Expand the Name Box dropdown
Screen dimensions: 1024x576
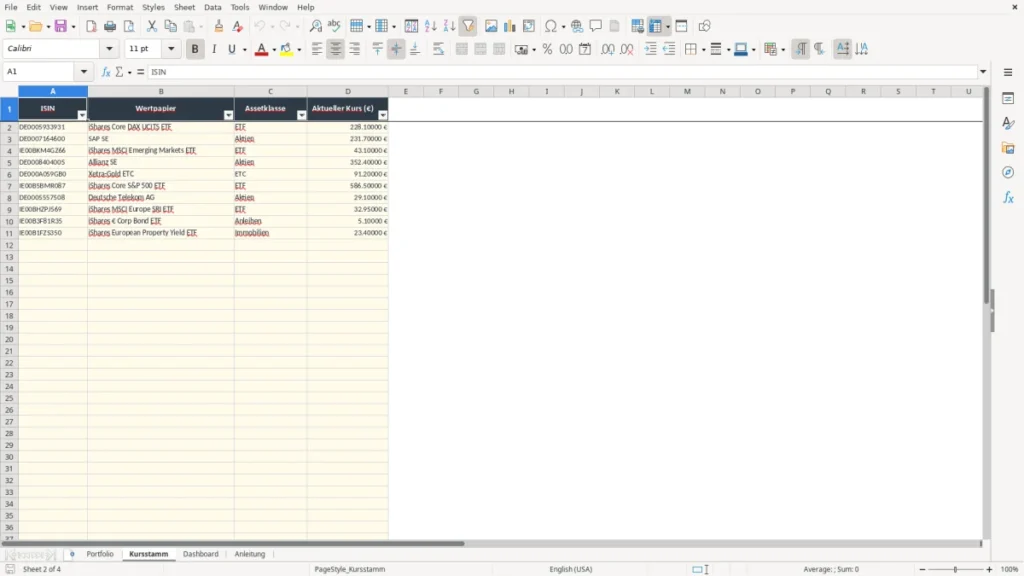(84, 72)
